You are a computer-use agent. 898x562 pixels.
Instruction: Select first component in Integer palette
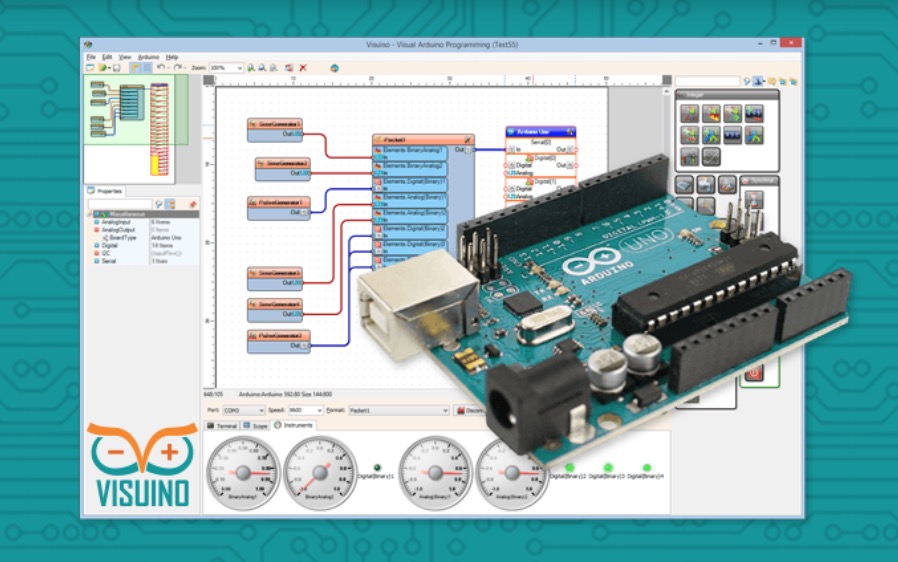tap(689, 114)
